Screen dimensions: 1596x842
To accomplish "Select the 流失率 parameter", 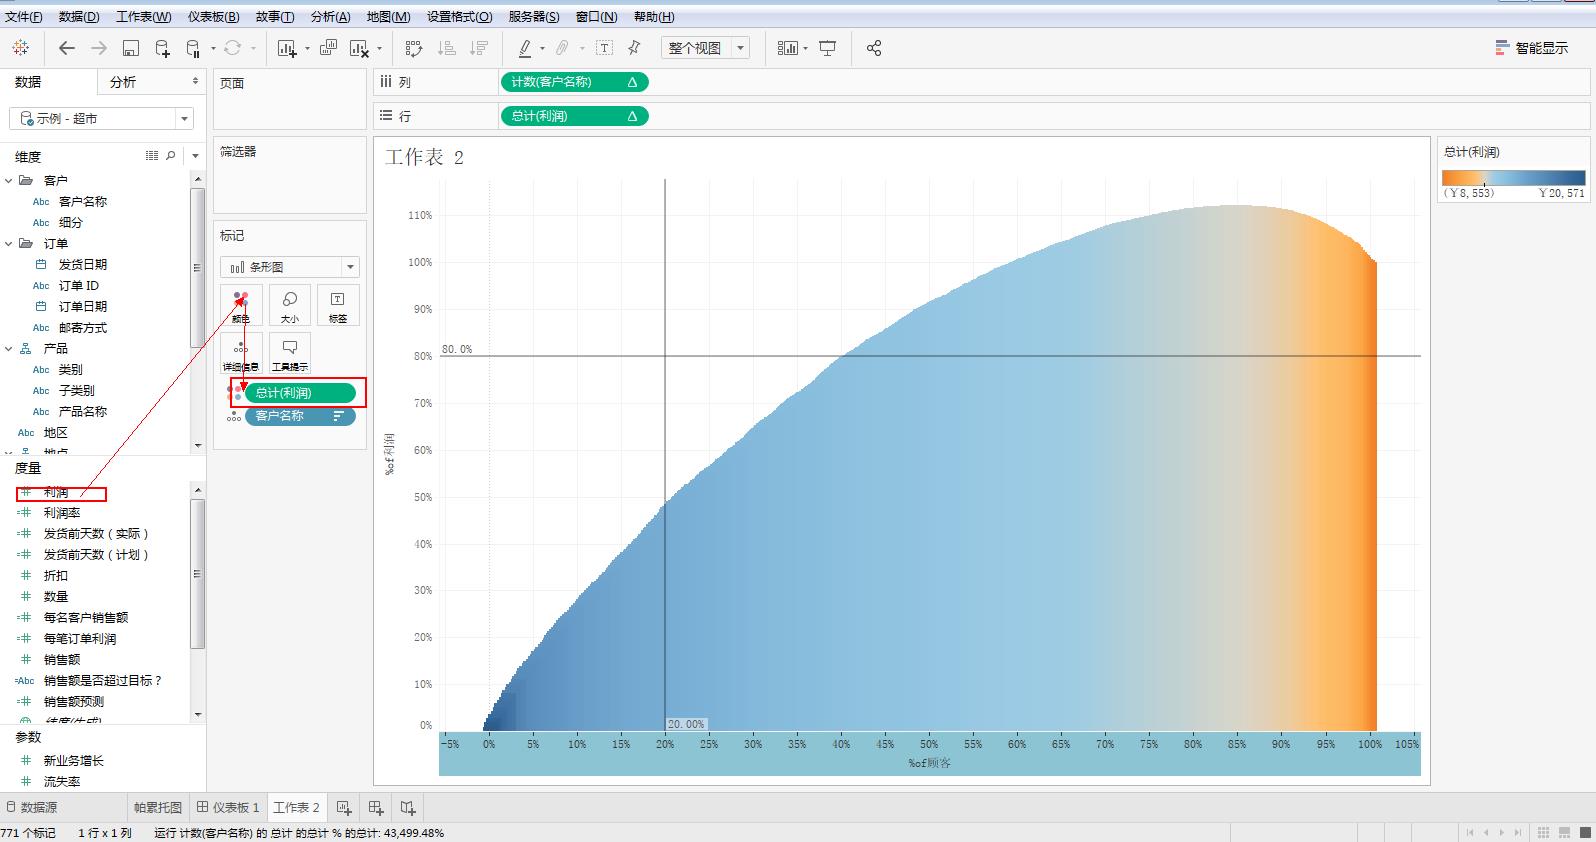I will (x=62, y=782).
